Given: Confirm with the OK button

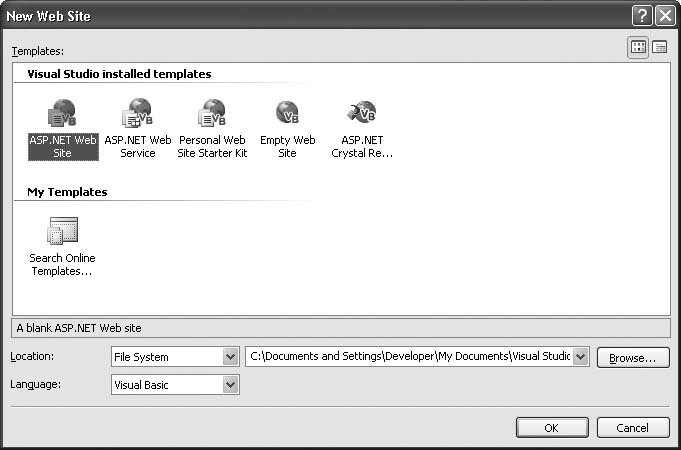Looking at the screenshot, I should click(552, 428).
